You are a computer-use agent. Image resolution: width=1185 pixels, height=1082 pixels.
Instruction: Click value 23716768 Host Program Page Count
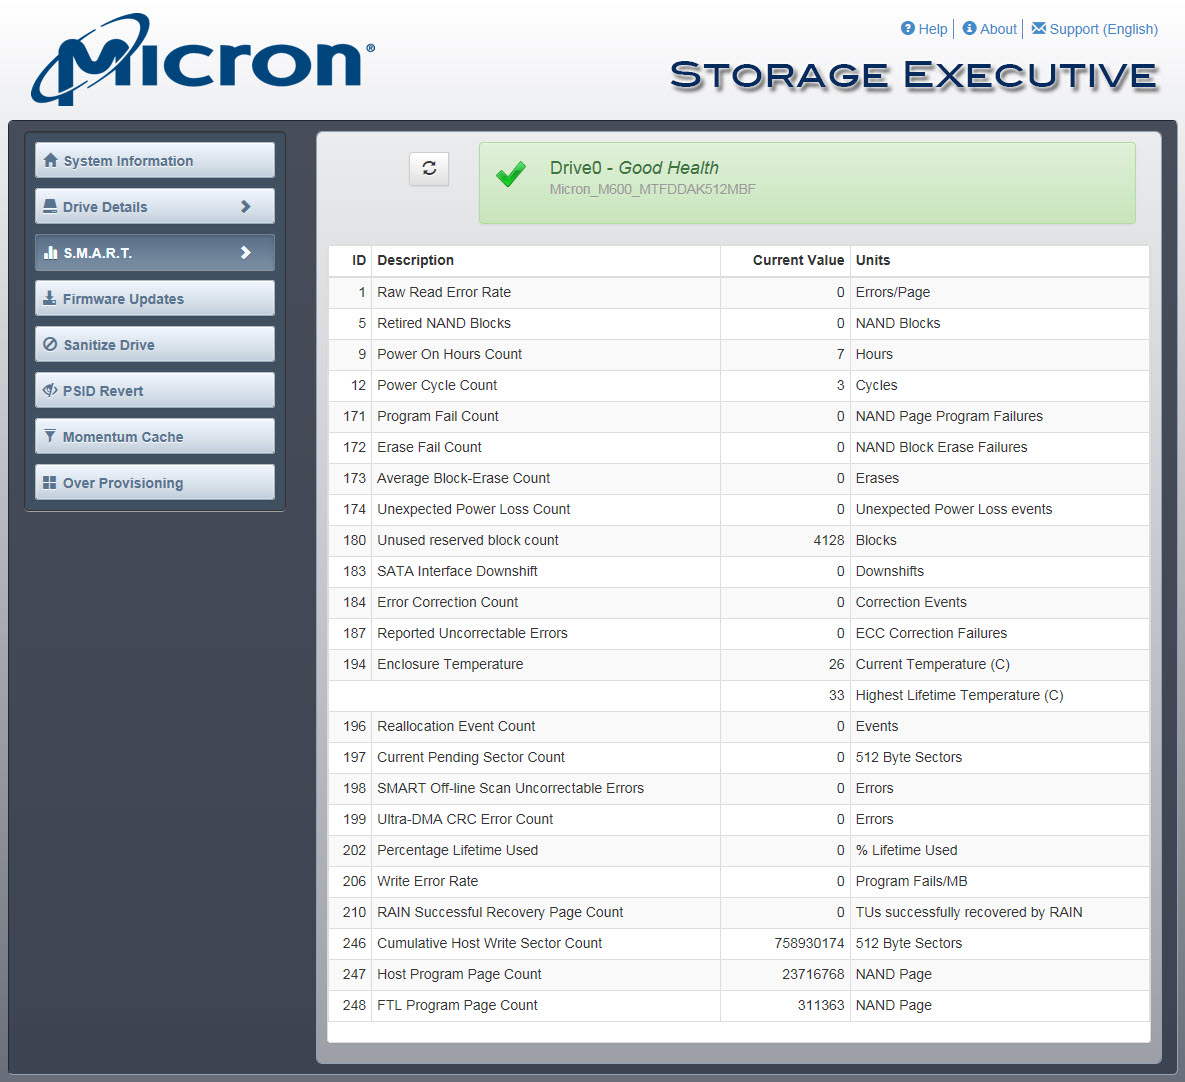pyautogui.click(x=812, y=974)
